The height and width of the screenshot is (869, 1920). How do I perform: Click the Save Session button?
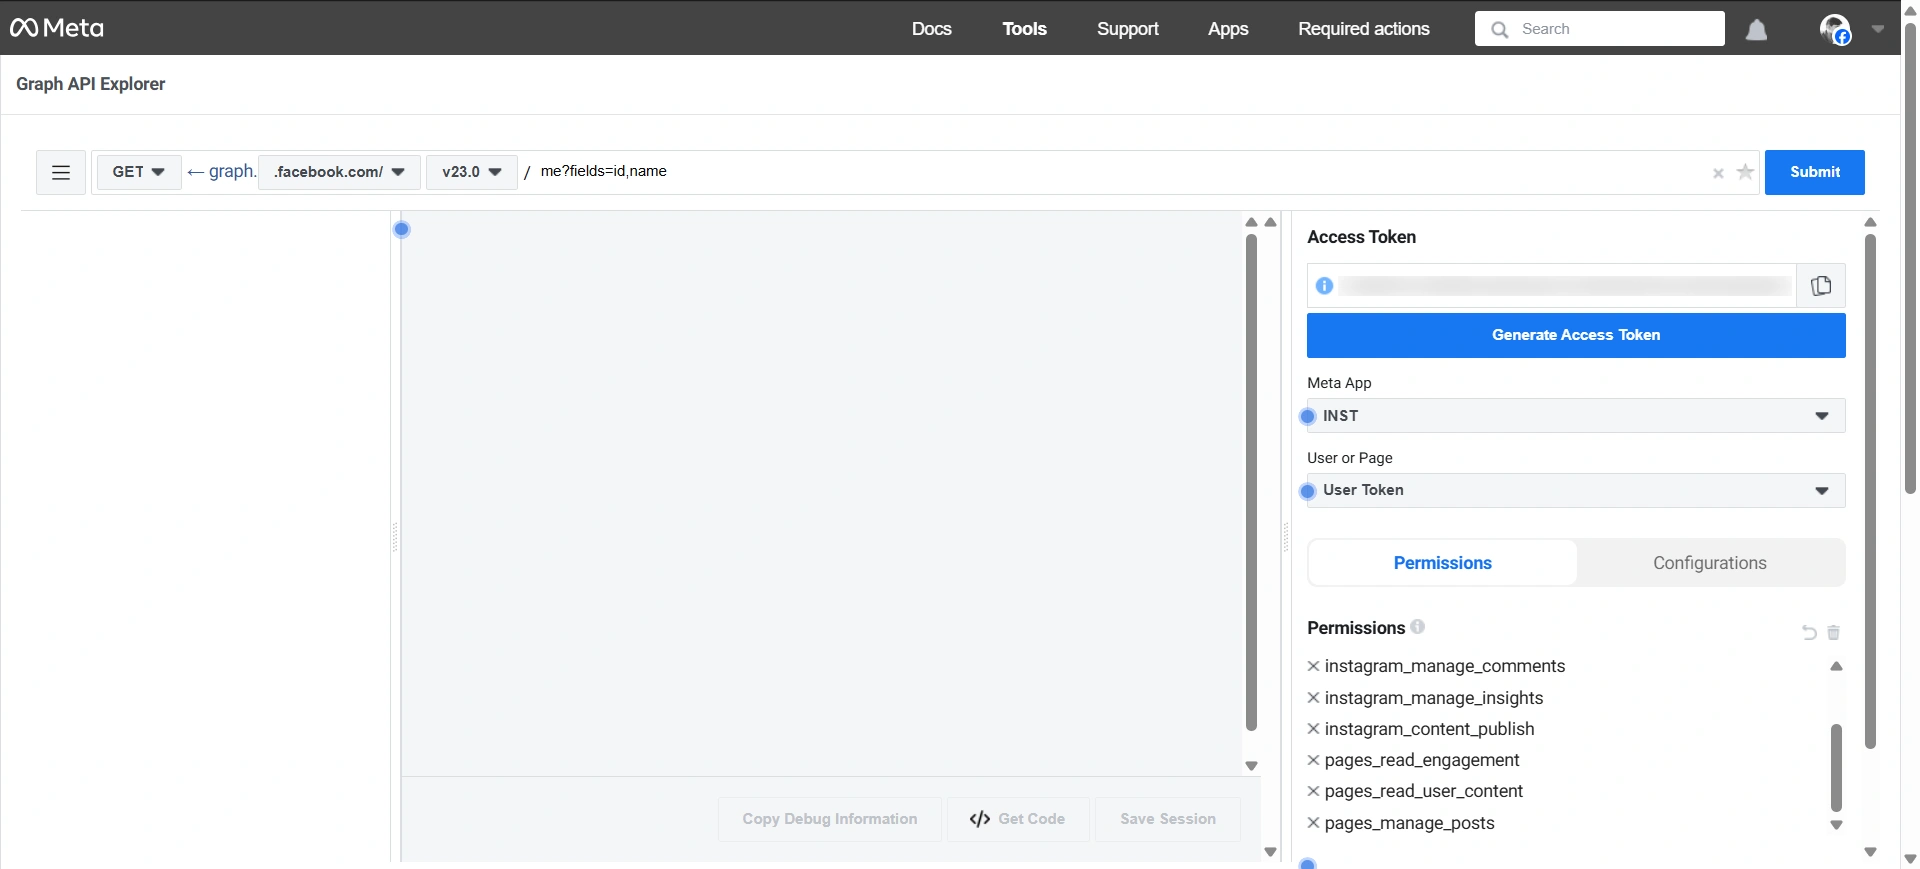pos(1168,819)
